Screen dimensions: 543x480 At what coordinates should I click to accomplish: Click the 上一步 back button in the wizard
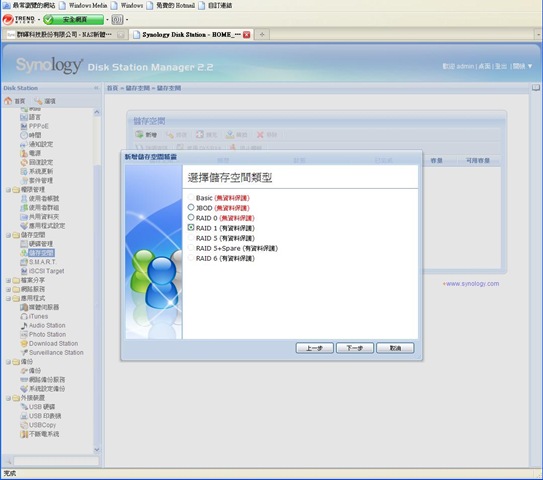(314, 348)
